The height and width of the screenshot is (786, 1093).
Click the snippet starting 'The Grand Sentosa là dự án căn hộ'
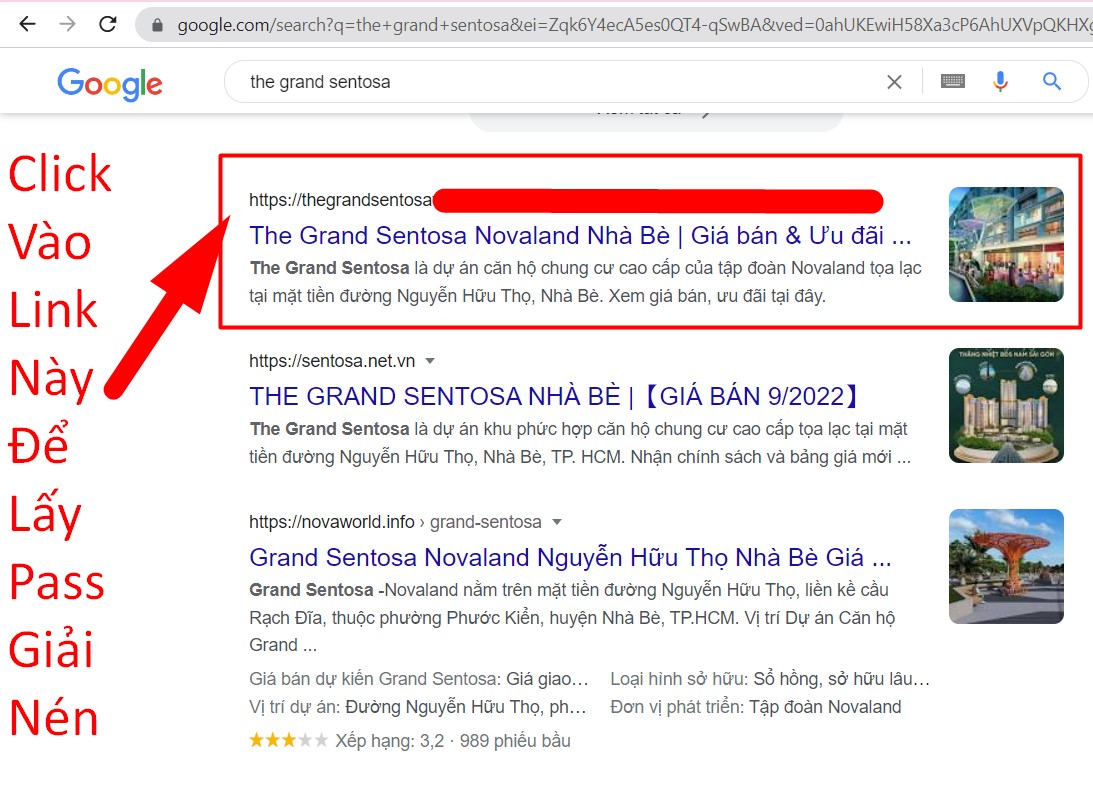pyautogui.click(x=586, y=282)
